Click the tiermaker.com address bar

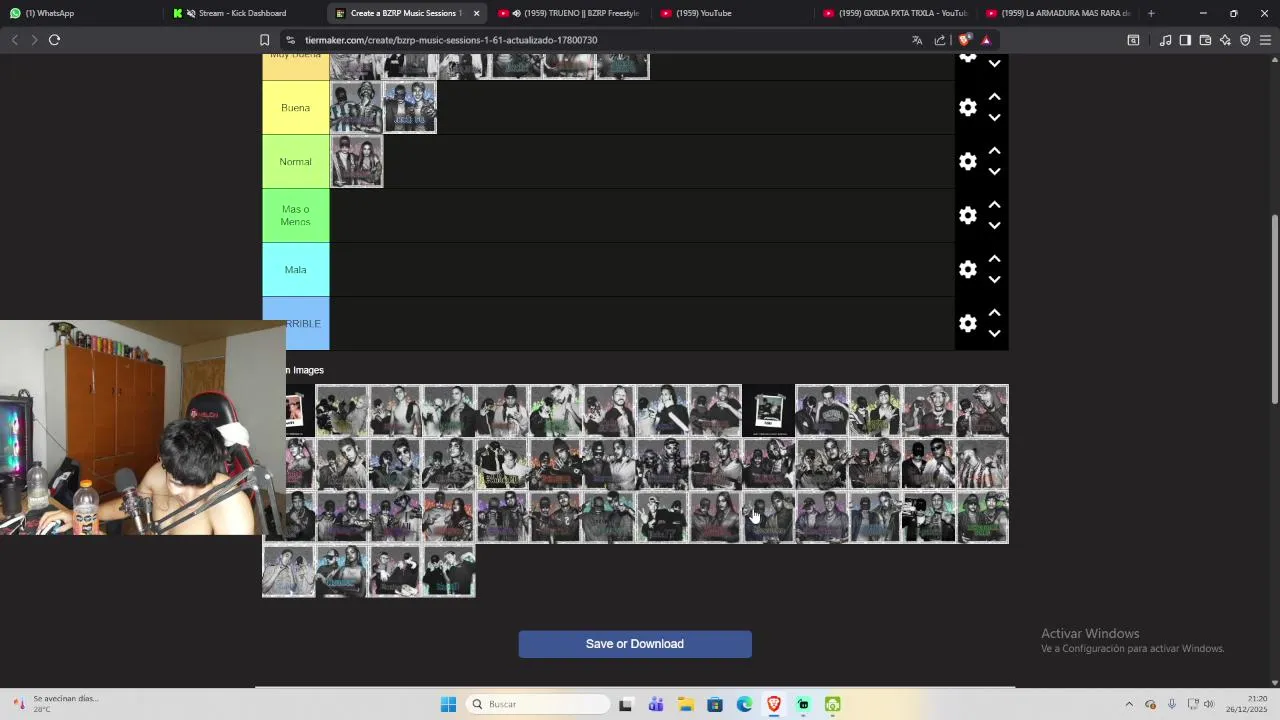click(x=600, y=40)
